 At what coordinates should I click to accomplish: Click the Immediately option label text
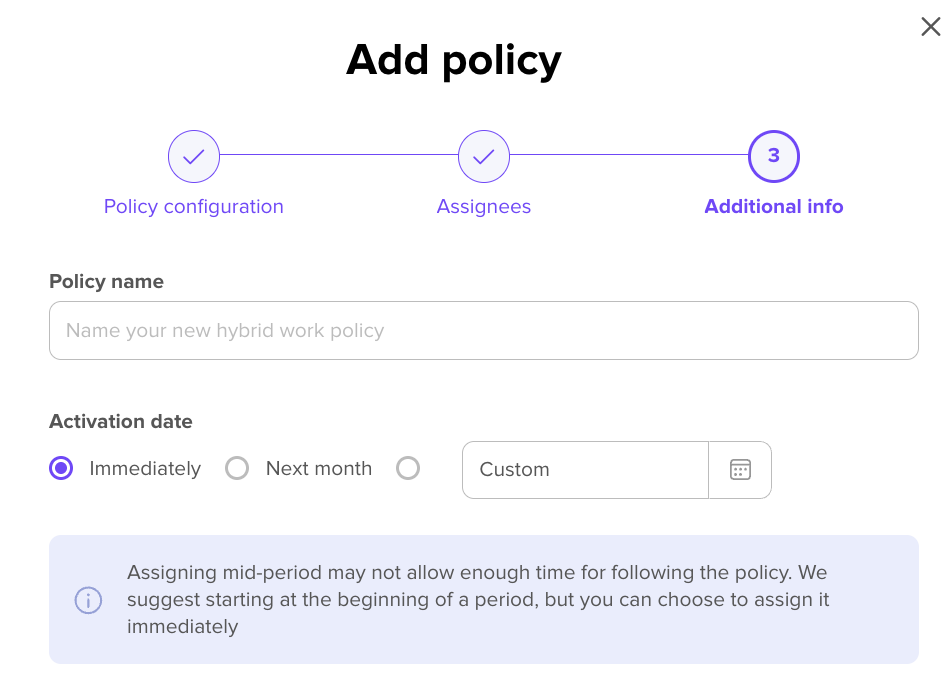pos(145,468)
